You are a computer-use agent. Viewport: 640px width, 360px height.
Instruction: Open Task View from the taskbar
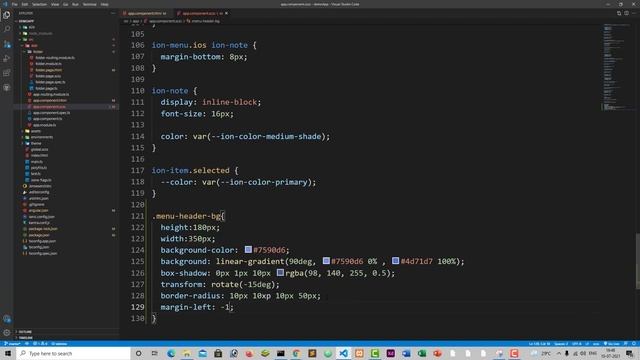coord(154,353)
